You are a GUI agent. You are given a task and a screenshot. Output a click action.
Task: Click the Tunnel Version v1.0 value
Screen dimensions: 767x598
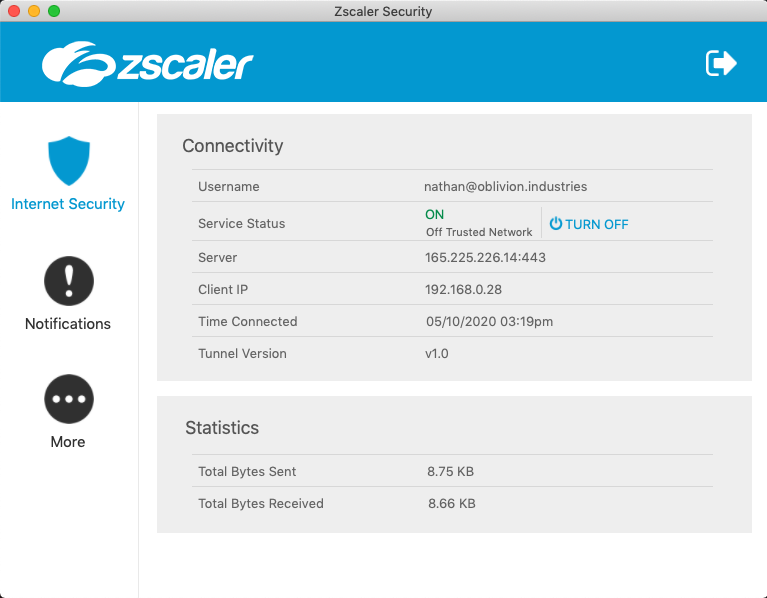pos(437,354)
